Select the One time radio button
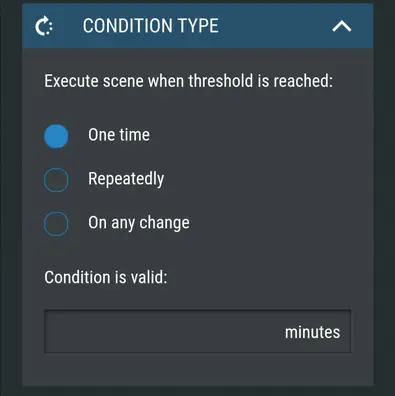This screenshot has width=395, height=396. [56, 136]
